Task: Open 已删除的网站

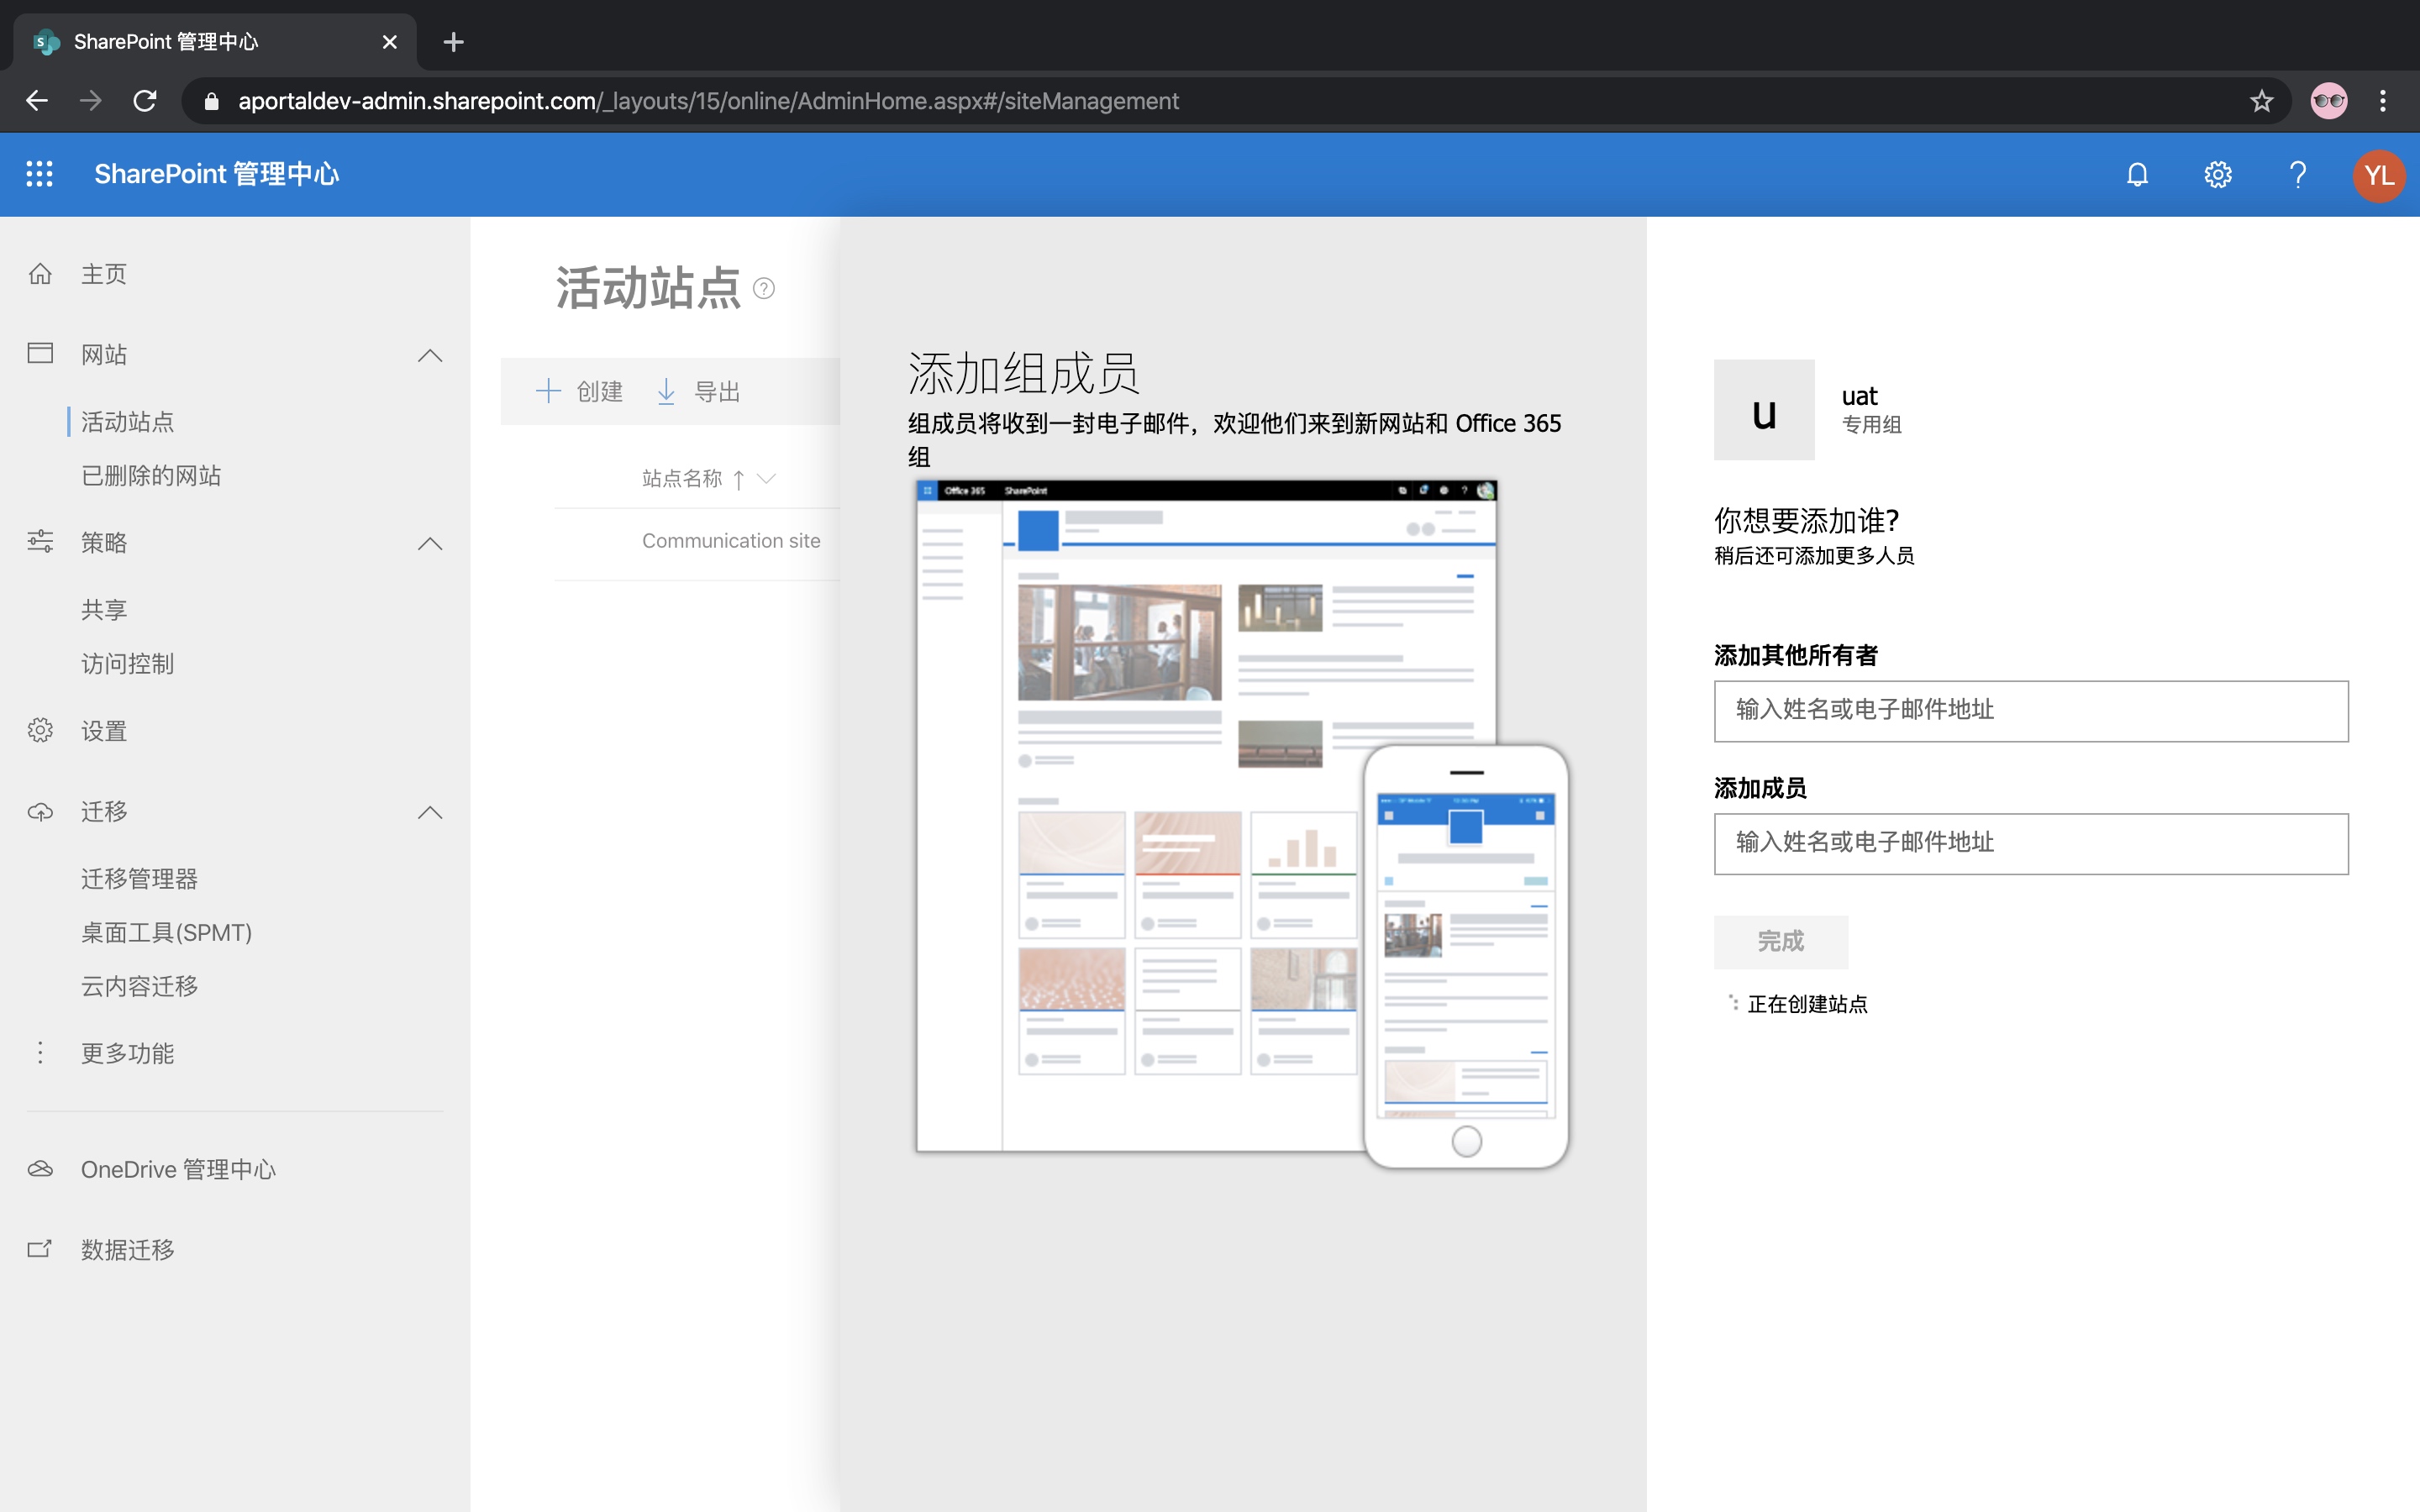Action: [x=151, y=476]
